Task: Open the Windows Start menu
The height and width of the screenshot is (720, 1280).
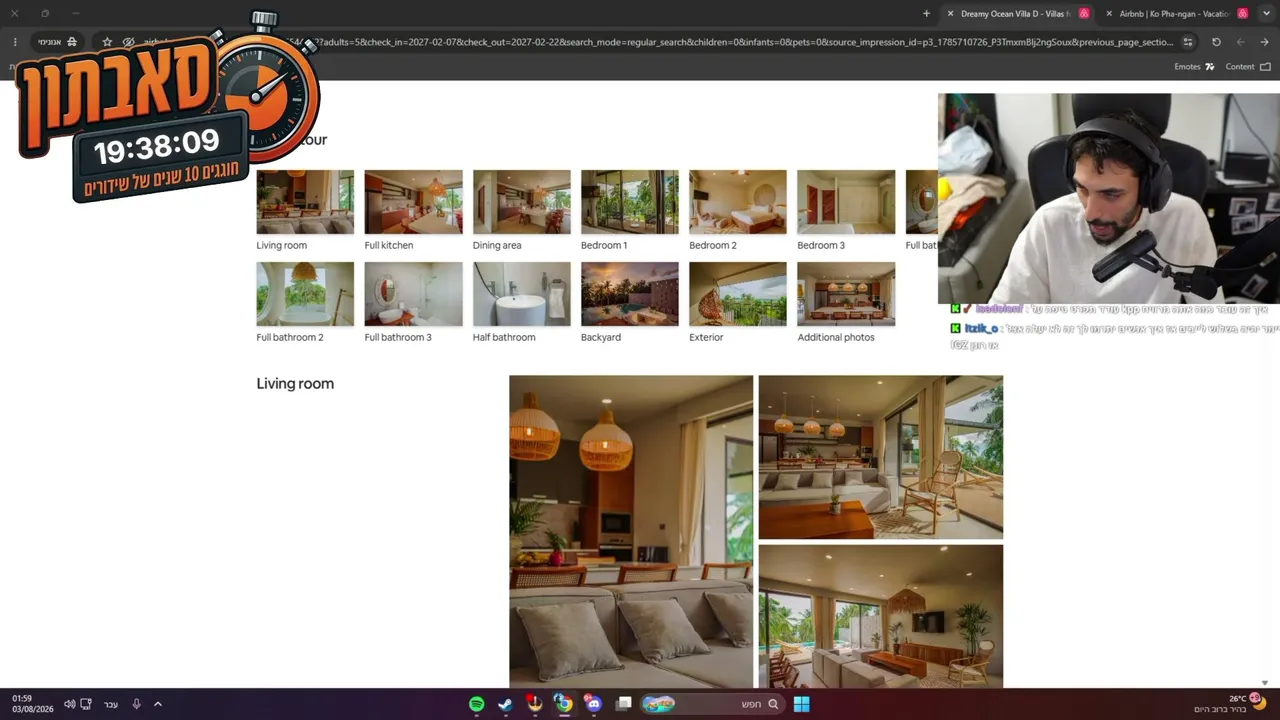Action: click(x=801, y=704)
